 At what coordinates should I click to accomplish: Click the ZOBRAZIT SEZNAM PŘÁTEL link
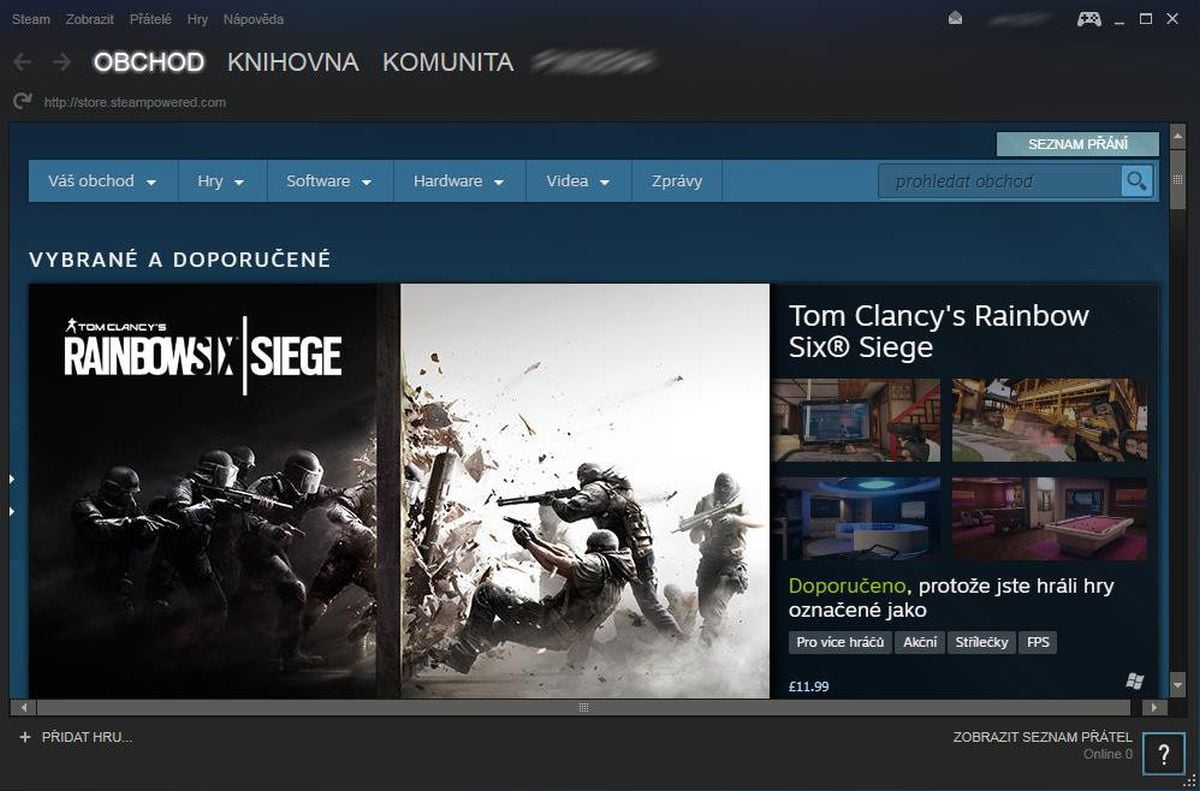pyautogui.click(x=1044, y=738)
